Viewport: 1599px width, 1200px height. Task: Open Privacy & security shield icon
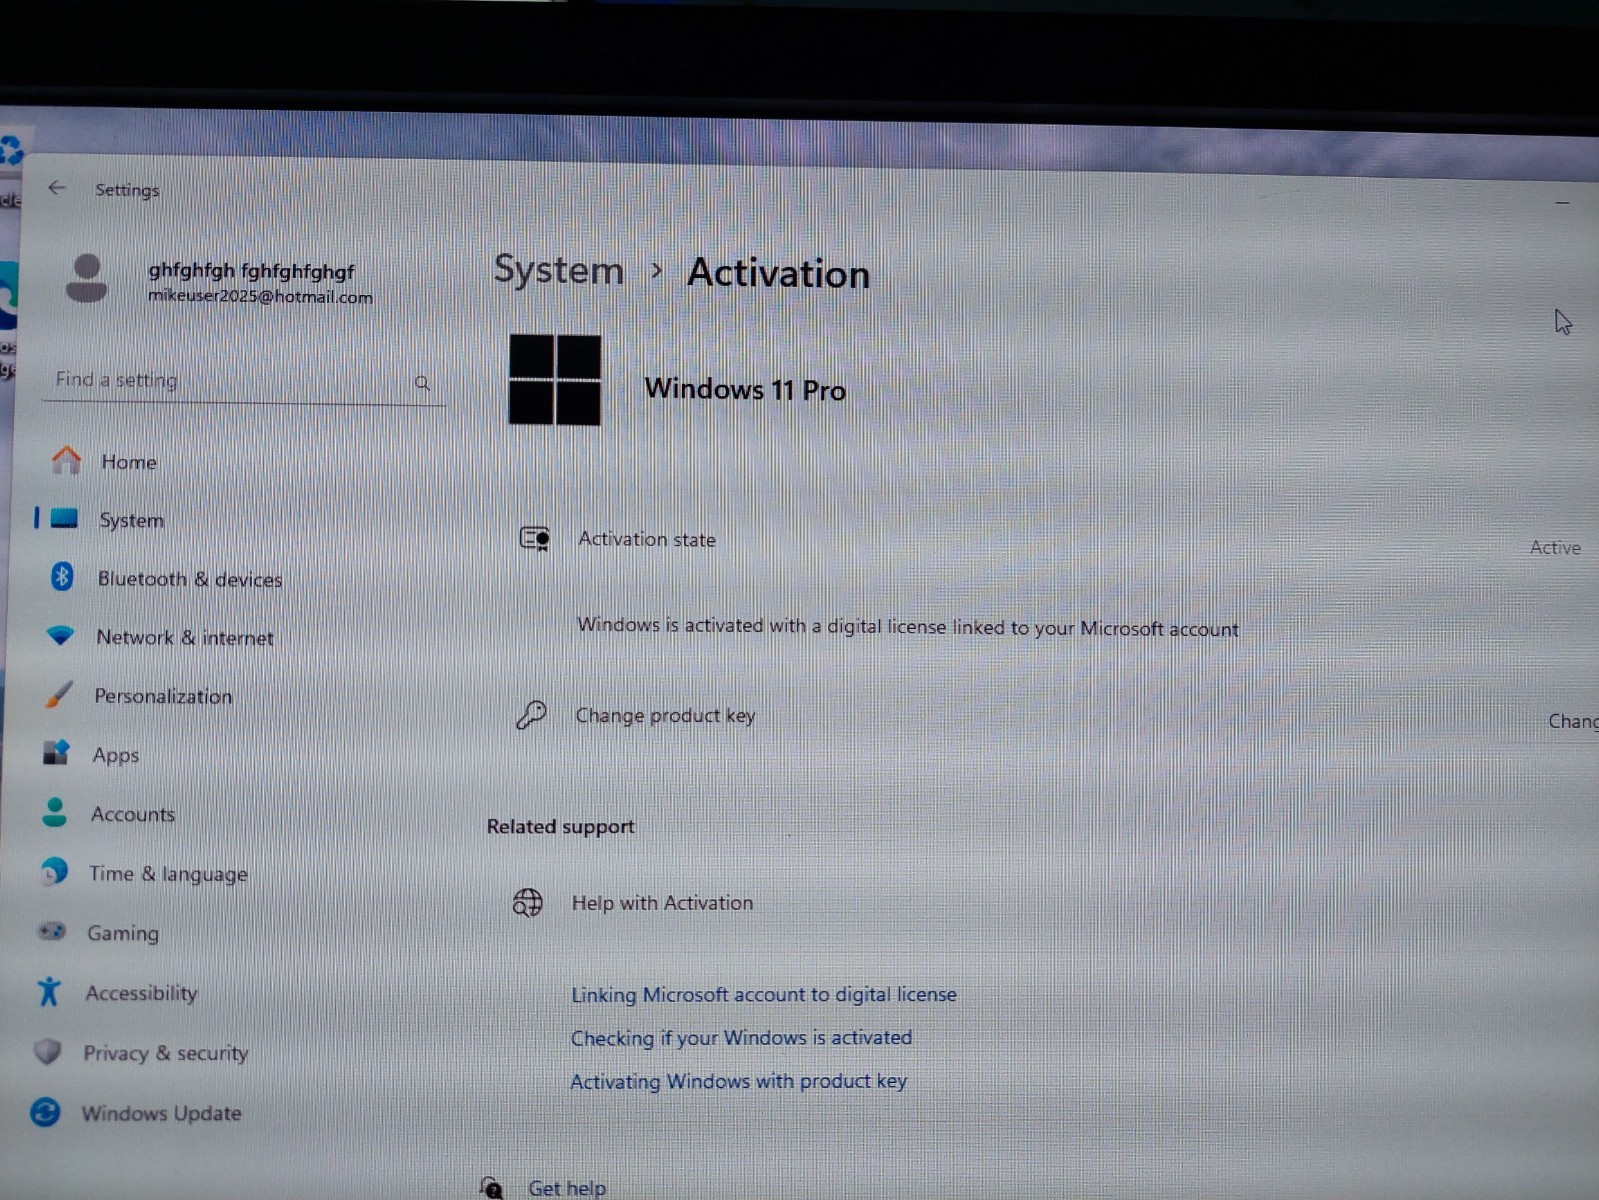point(47,1051)
